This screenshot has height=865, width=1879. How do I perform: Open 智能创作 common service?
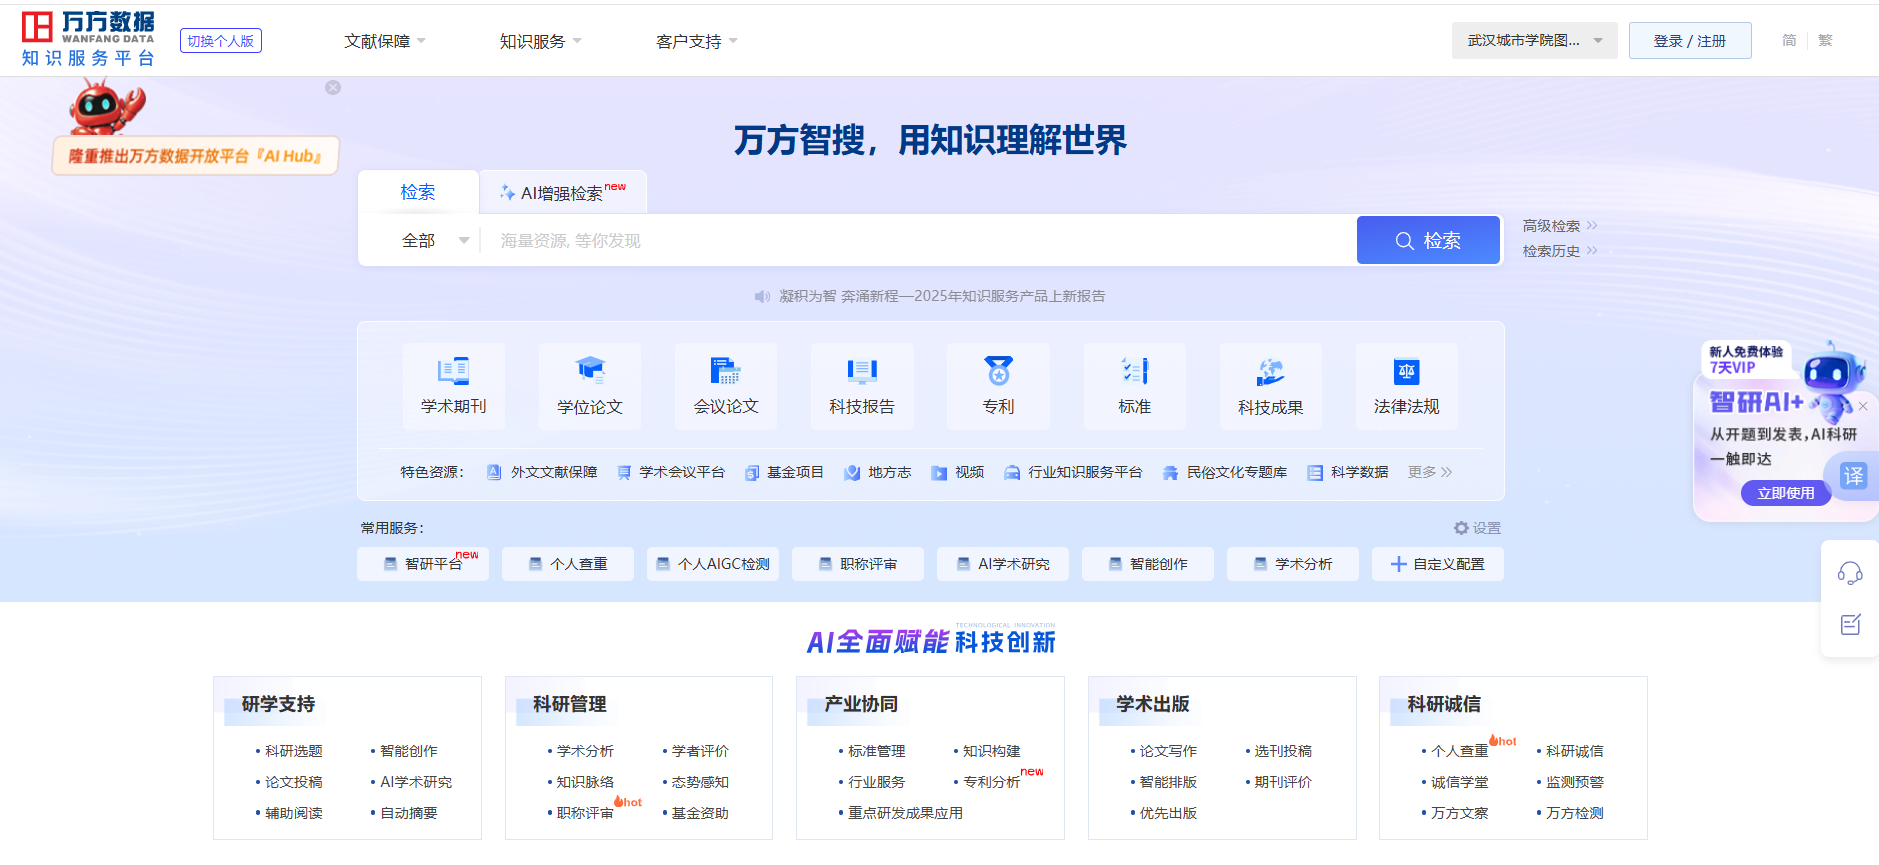point(1148,564)
